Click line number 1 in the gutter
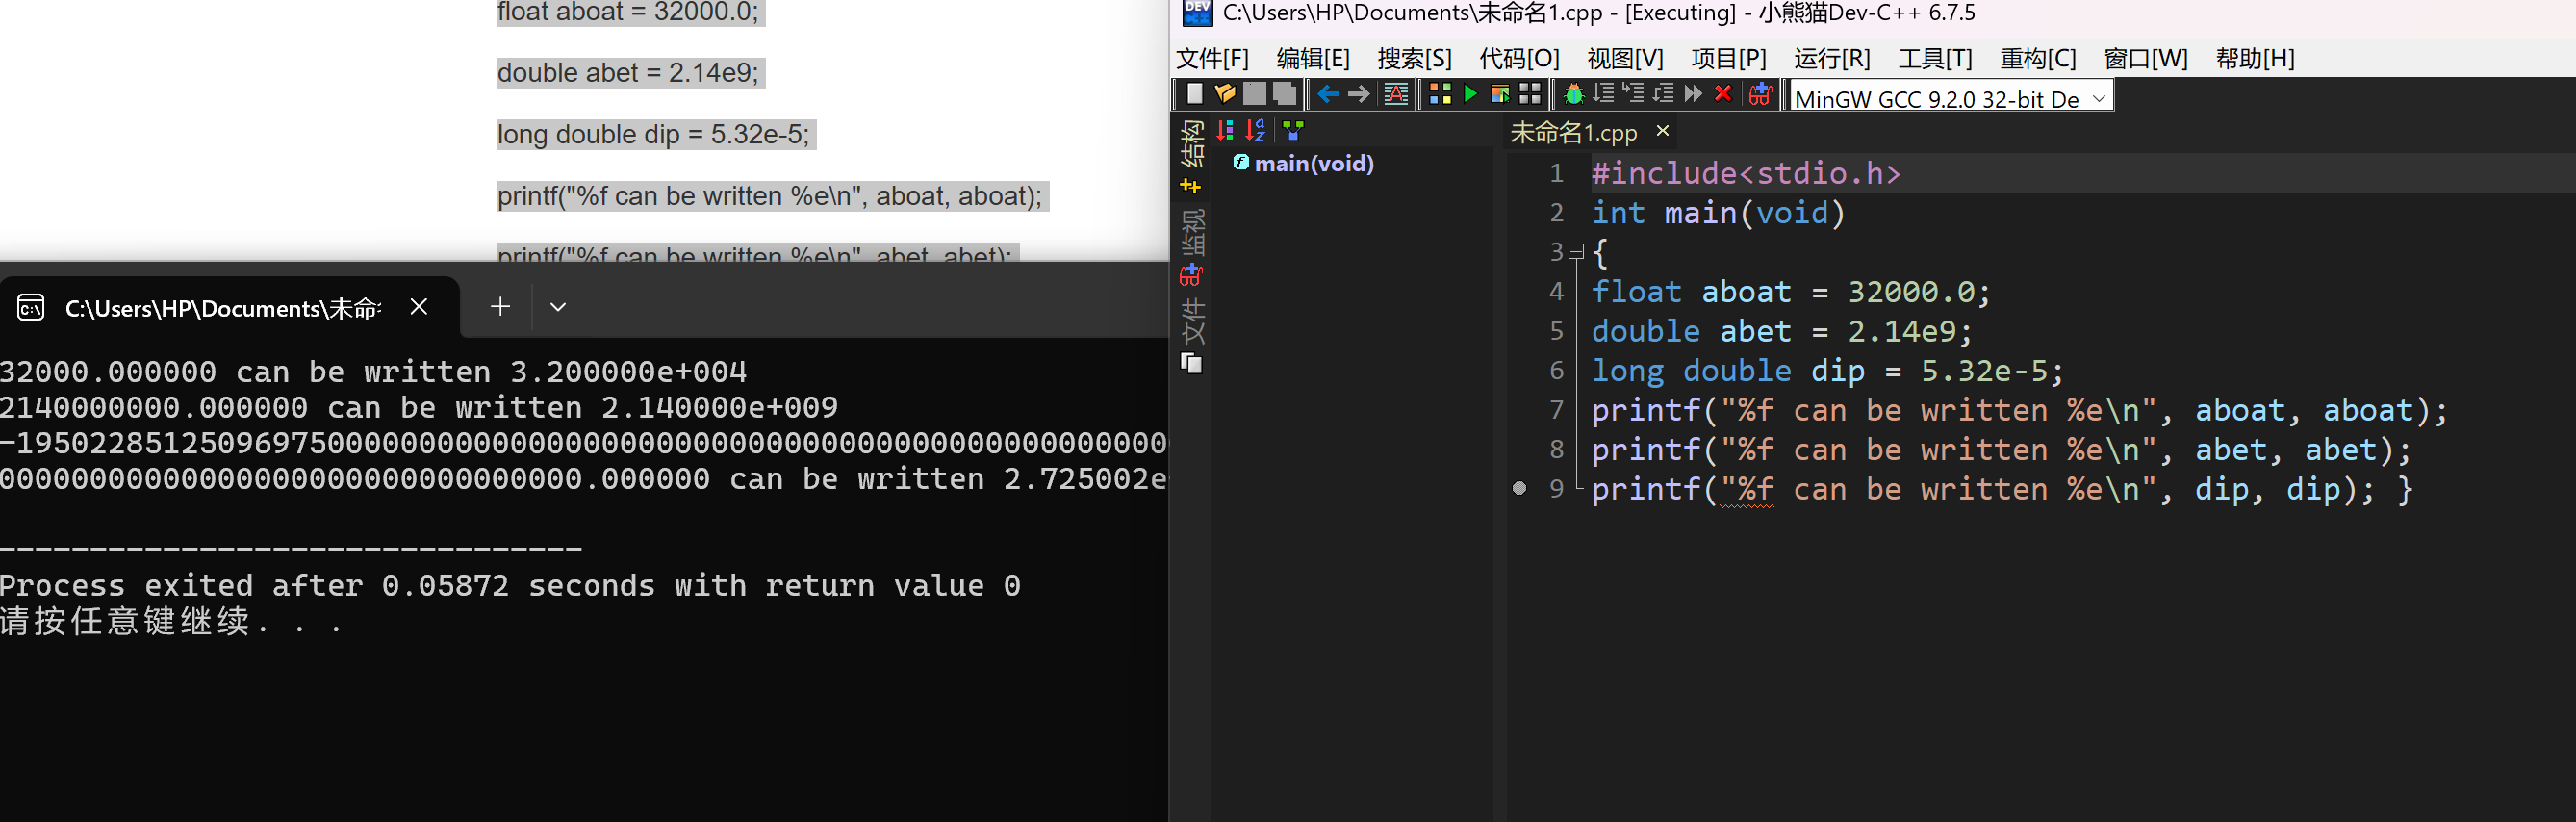The height and width of the screenshot is (822, 2576). pyautogui.click(x=1556, y=173)
